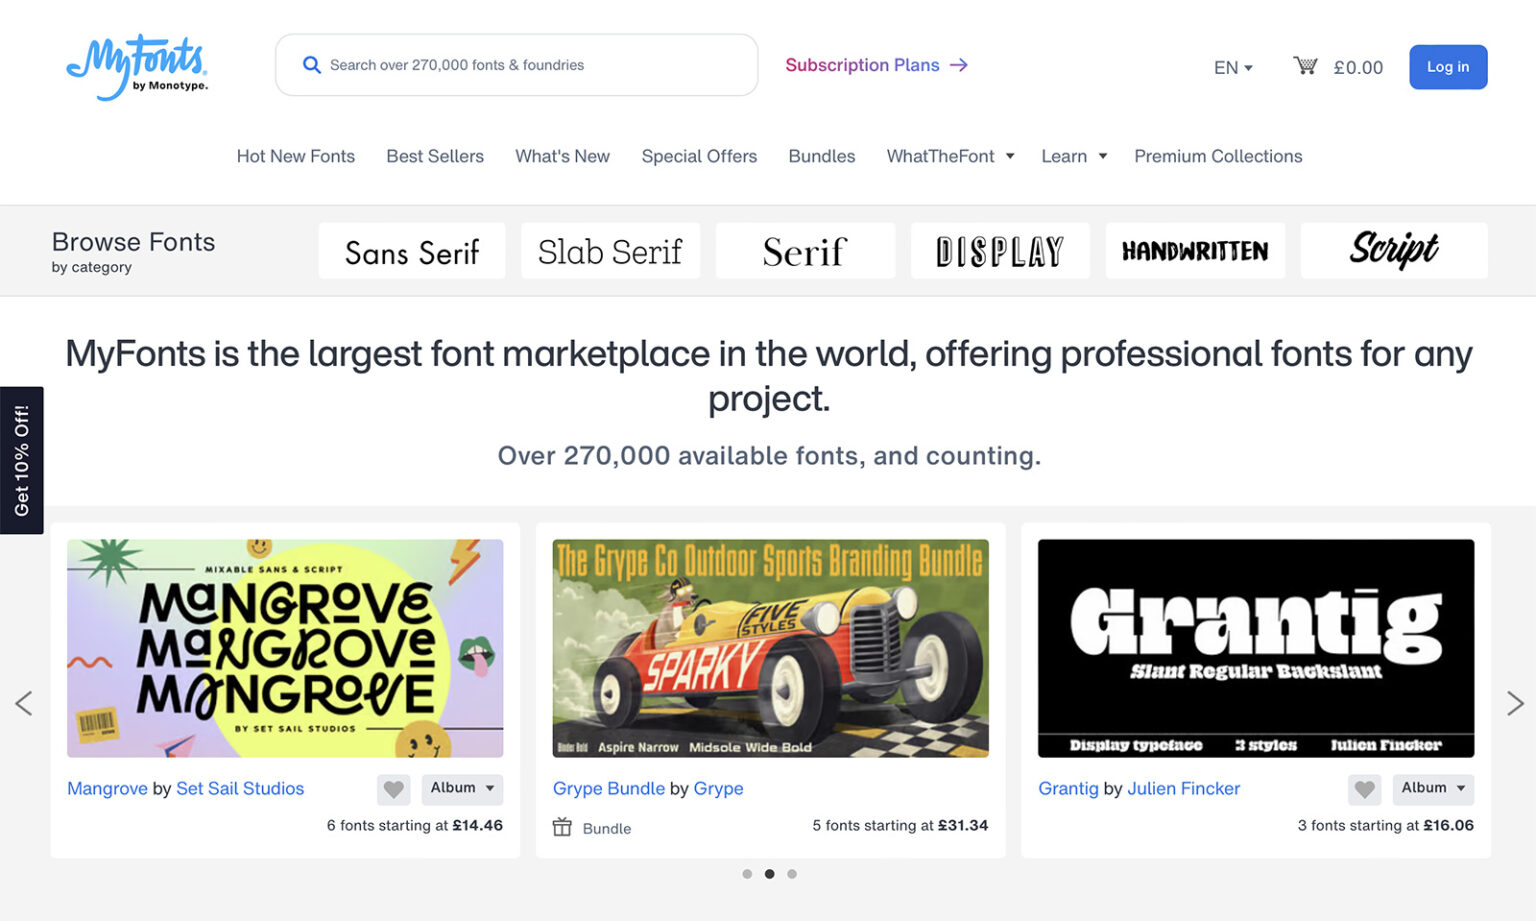Select the second carousel dot indicator

(769, 873)
